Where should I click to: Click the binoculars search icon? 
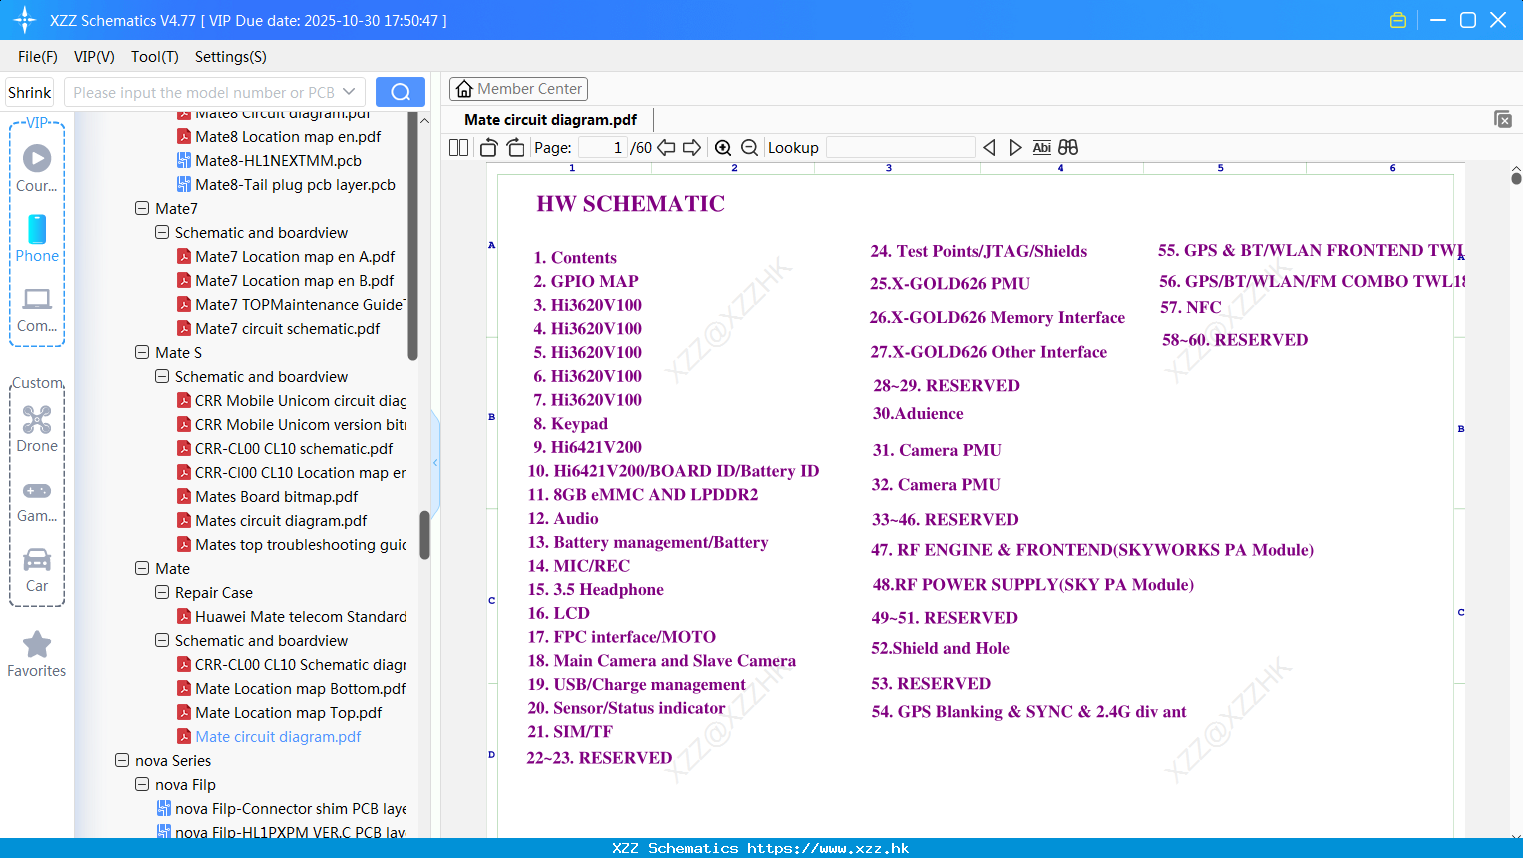(1068, 148)
